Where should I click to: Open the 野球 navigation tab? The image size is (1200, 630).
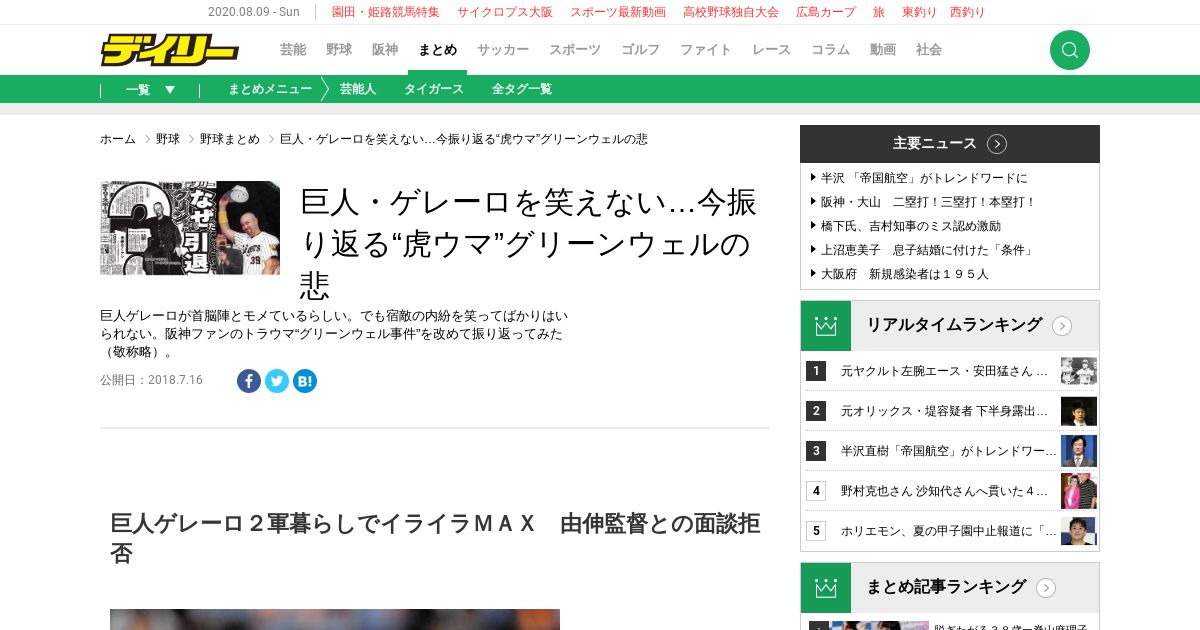(339, 50)
